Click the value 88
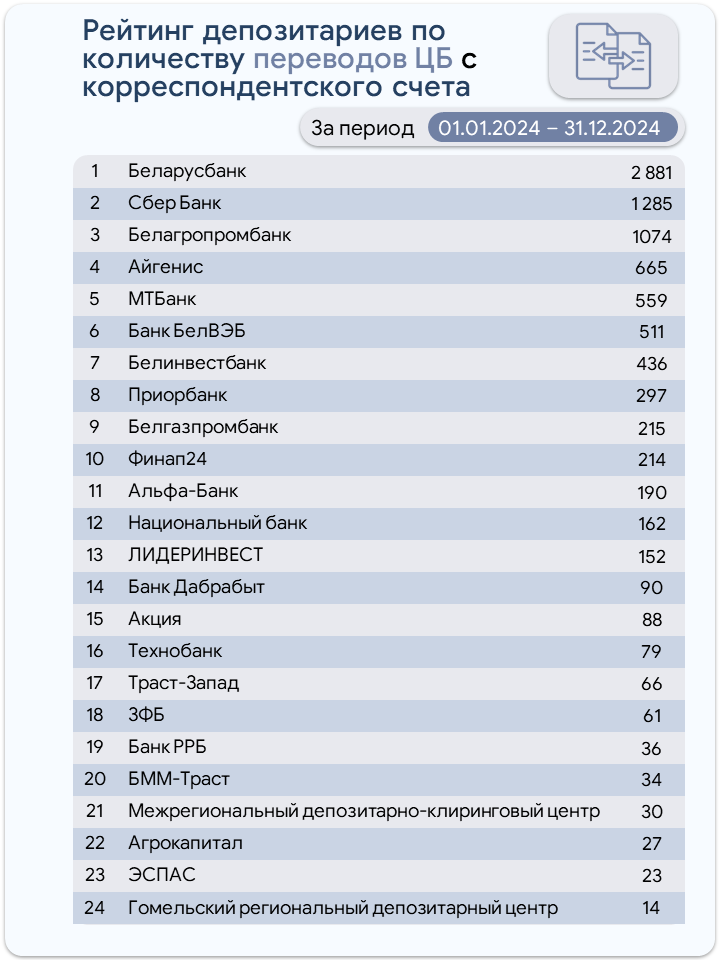The height and width of the screenshot is (960, 720). coord(651,620)
